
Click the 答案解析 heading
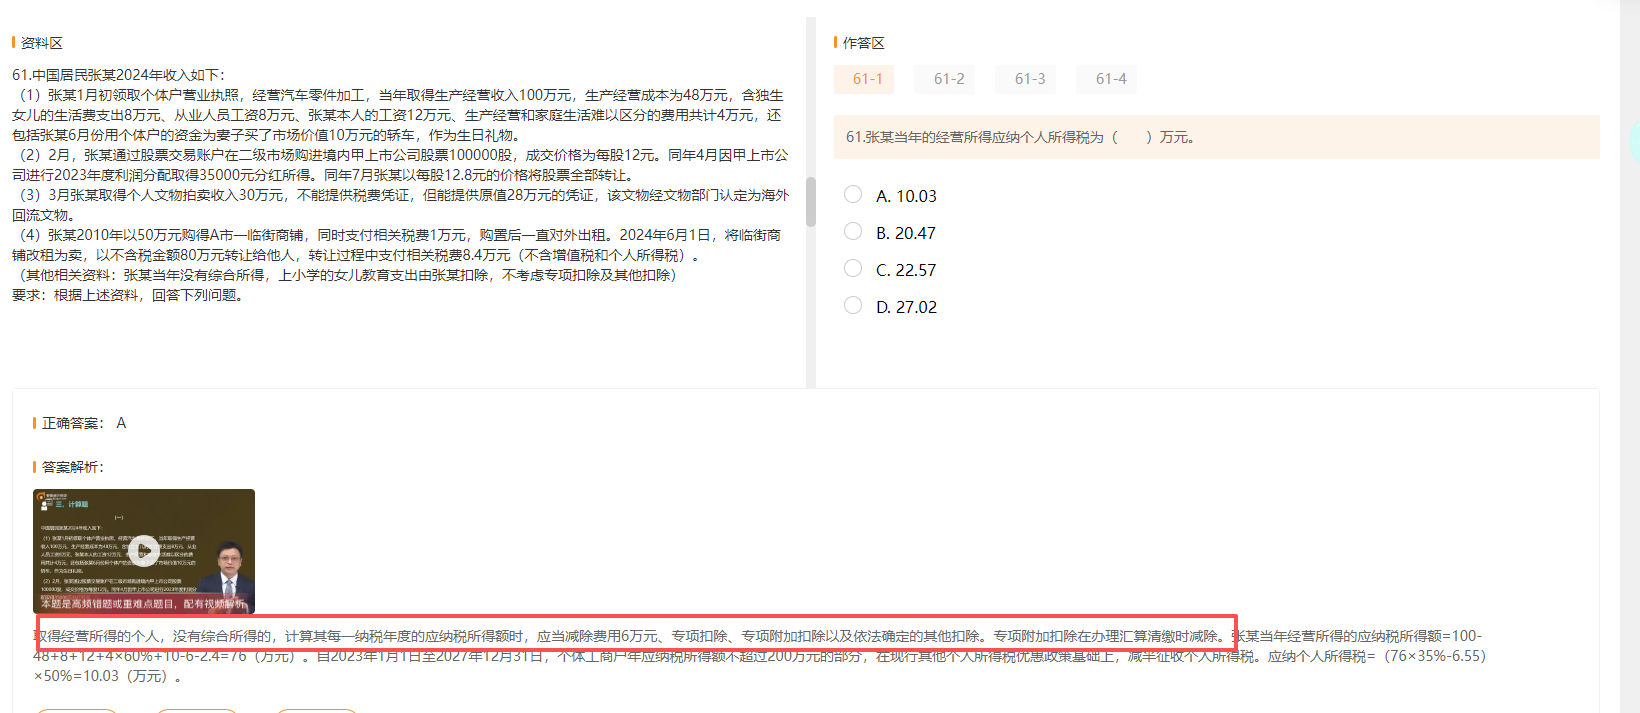(x=72, y=467)
